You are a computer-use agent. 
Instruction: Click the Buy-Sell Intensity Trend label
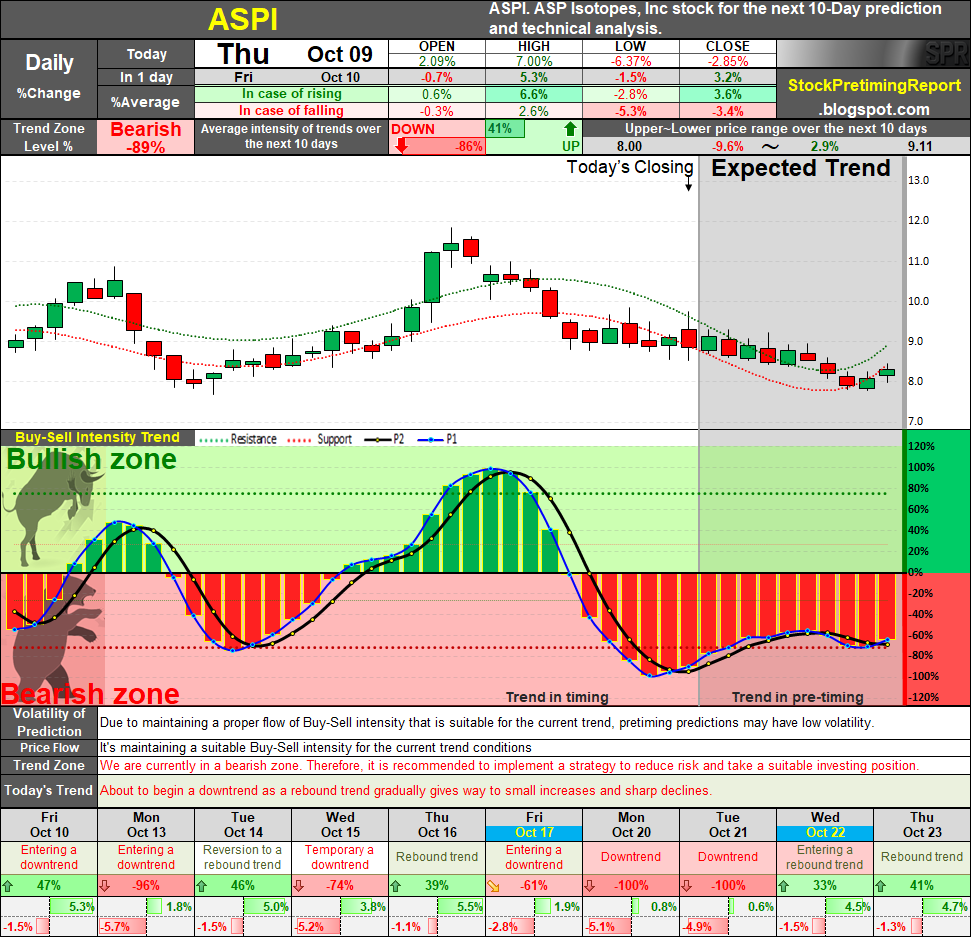pyautogui.click(x=97, y=437)
